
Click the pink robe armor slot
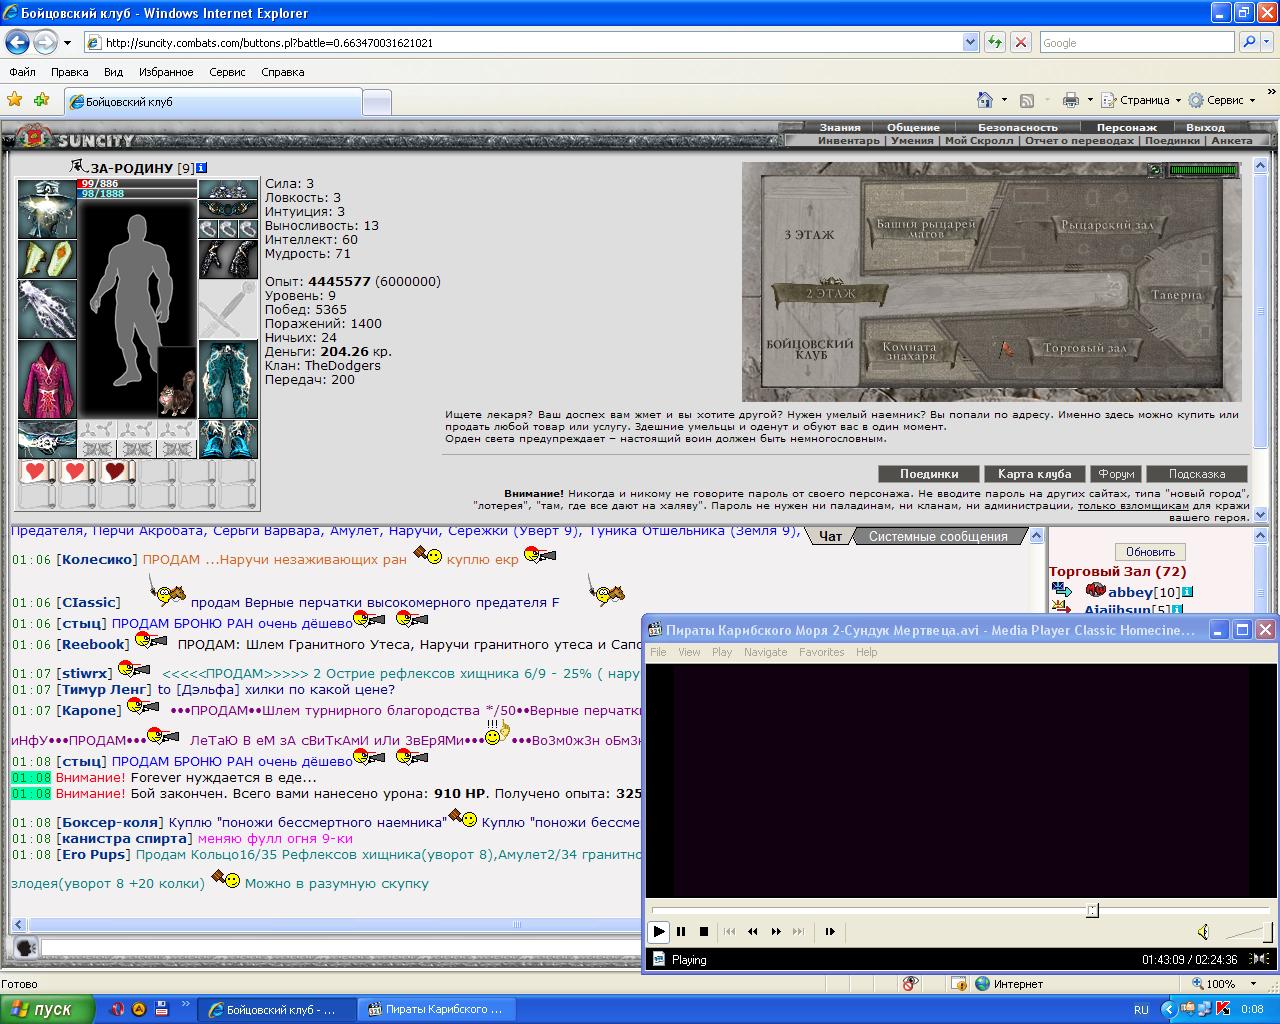(x=47, y=380)
